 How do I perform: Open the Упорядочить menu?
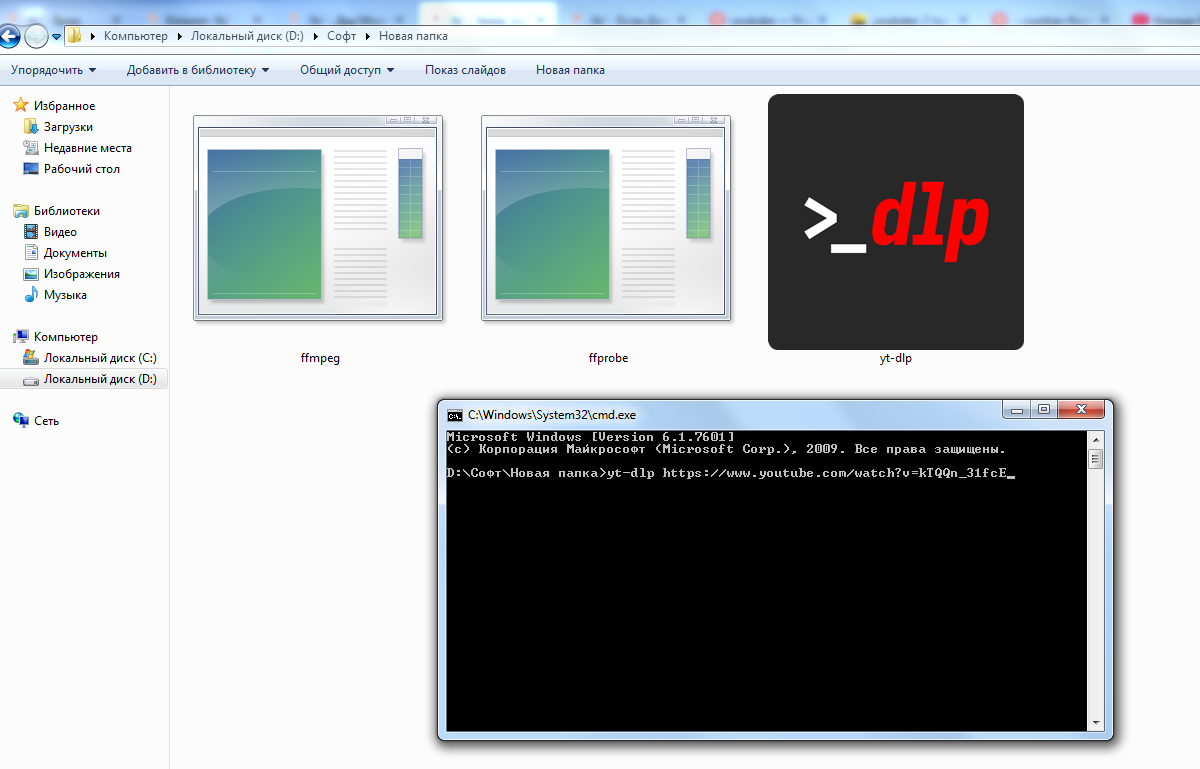coord(54,70)
